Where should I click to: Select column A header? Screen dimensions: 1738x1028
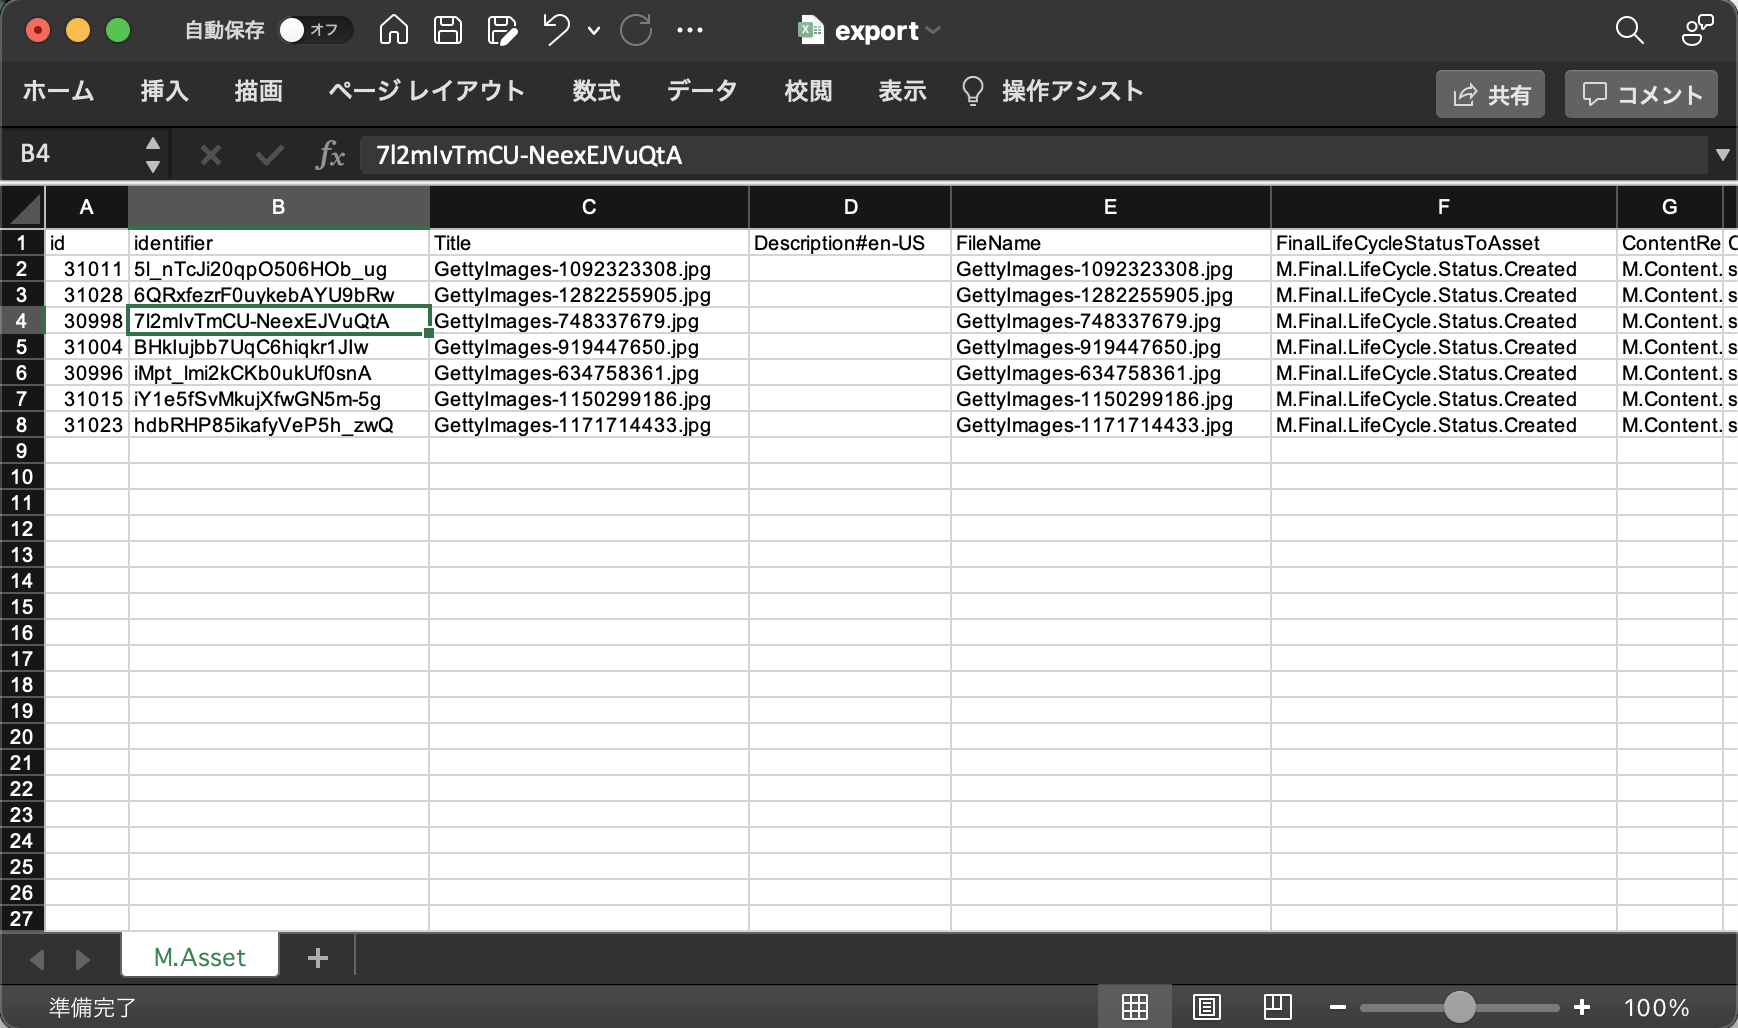[x=87, y=207]
